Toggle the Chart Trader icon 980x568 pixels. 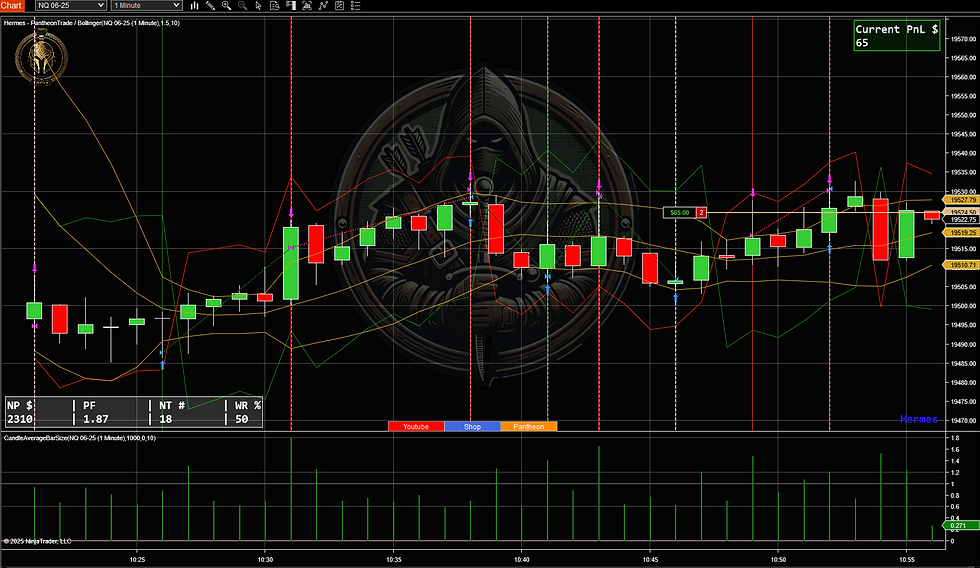pos(291,6)
